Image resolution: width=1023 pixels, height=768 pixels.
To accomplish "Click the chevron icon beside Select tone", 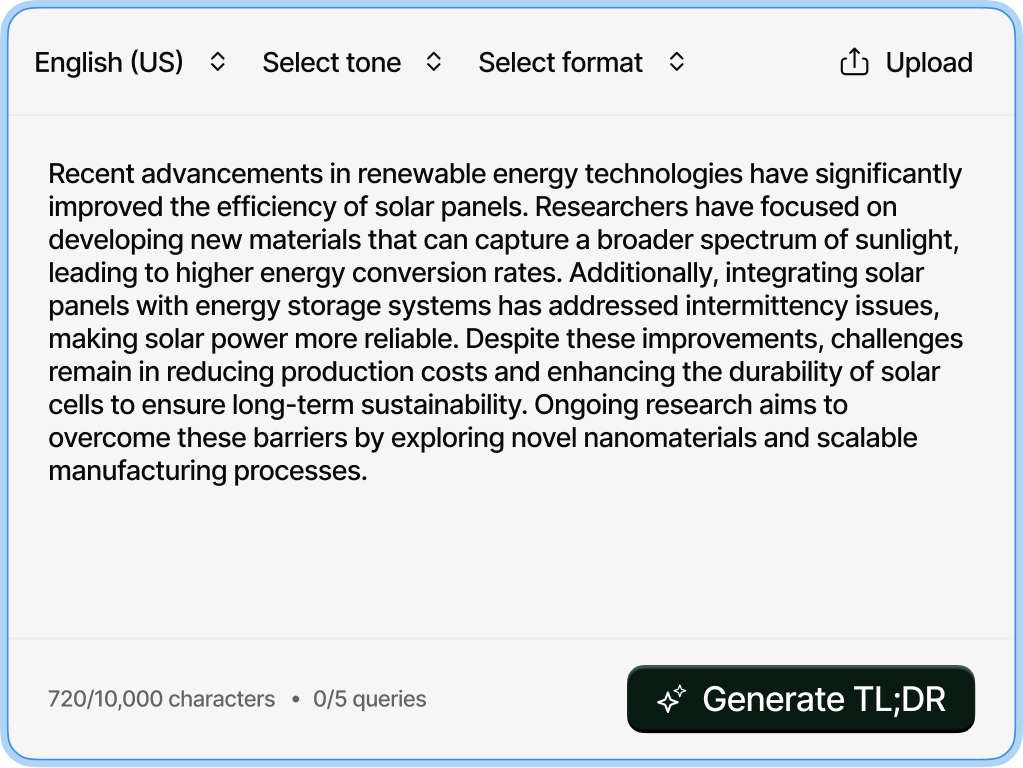I will tap(434, 62).
